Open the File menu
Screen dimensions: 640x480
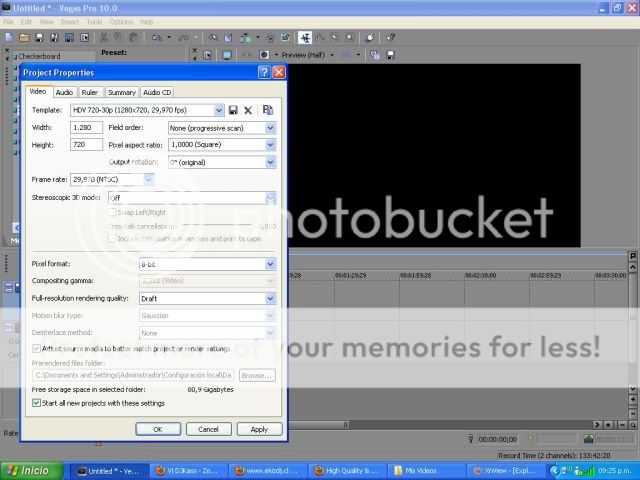8,22
